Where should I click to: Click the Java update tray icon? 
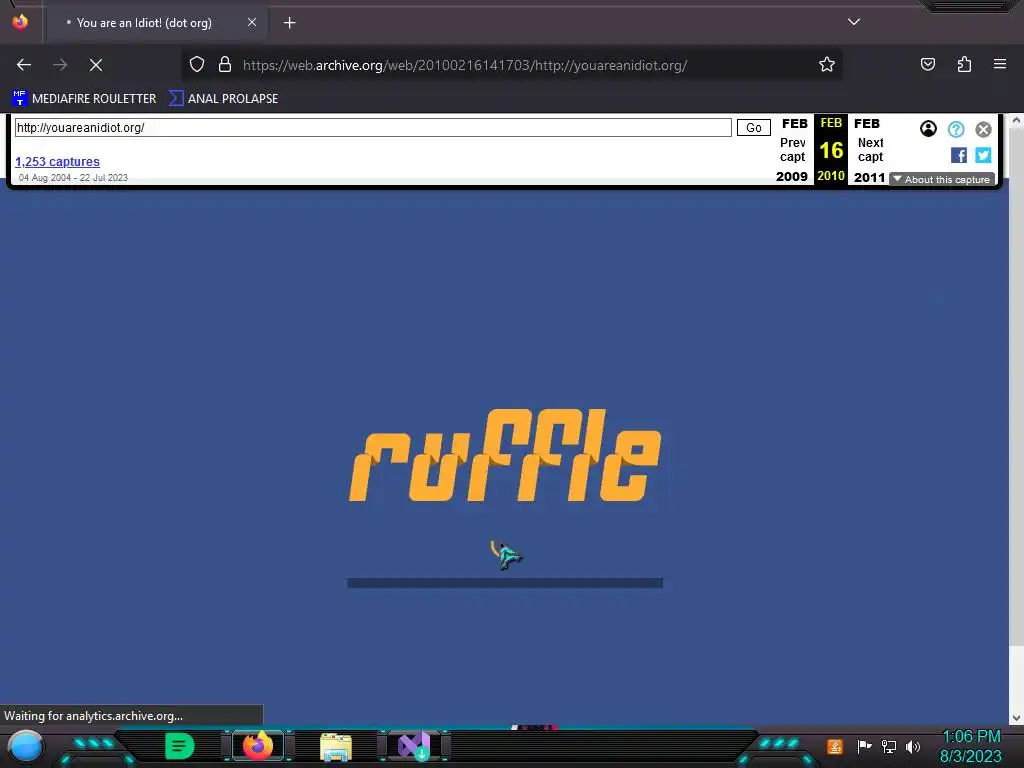835,746
